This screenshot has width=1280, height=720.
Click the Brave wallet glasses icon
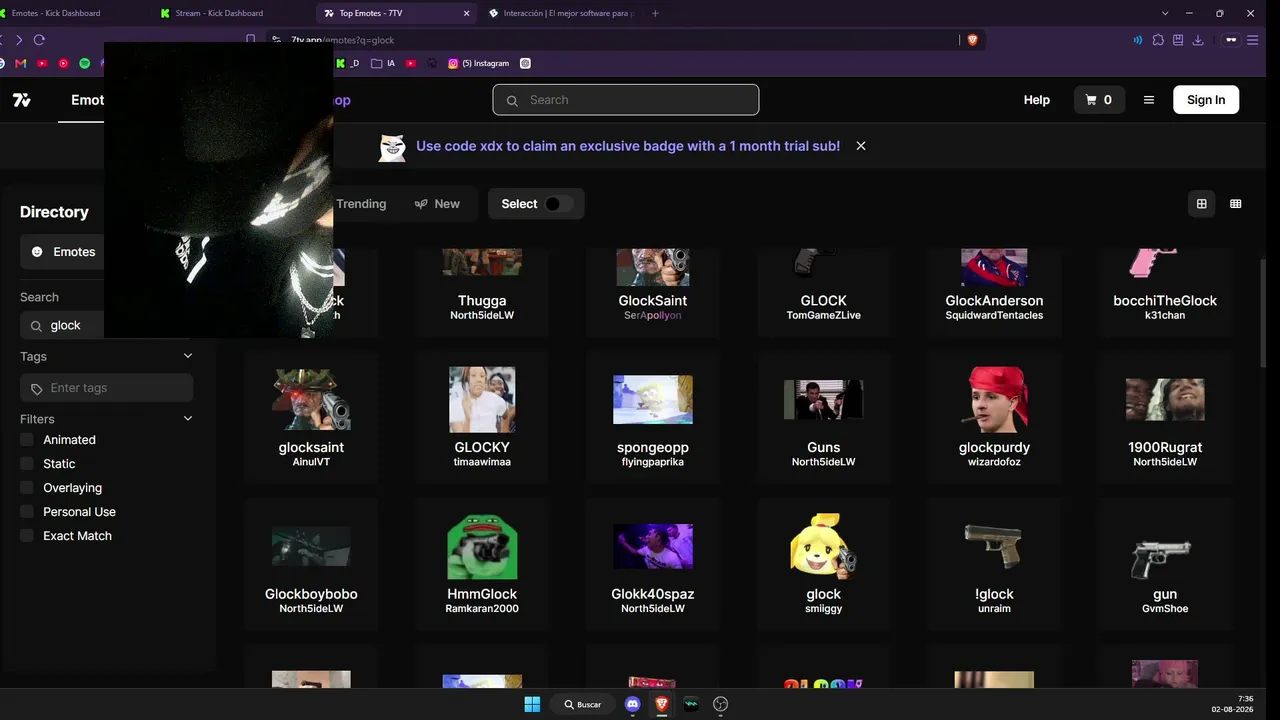tap(1231, 40)
